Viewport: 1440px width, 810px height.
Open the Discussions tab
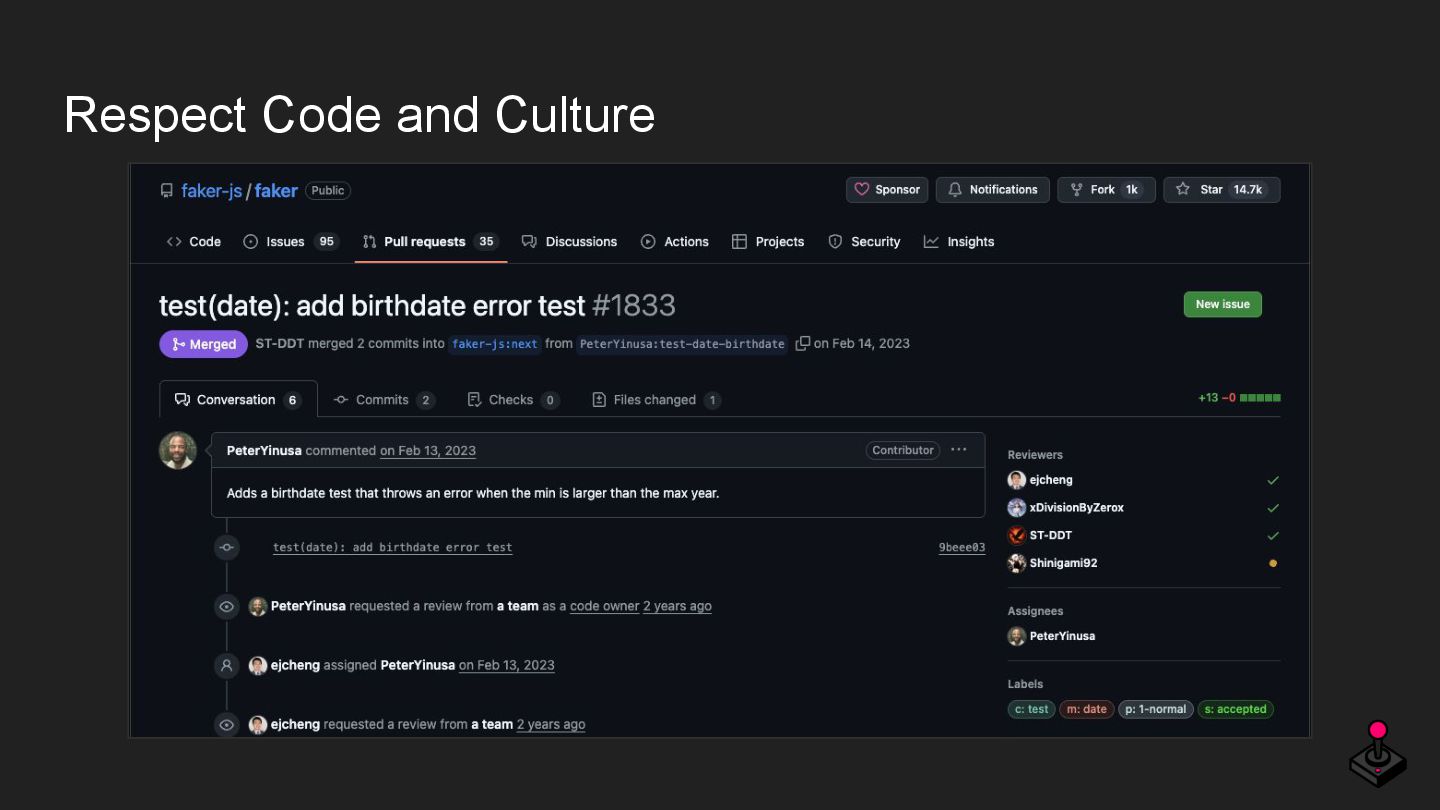[x=570, y=241]
